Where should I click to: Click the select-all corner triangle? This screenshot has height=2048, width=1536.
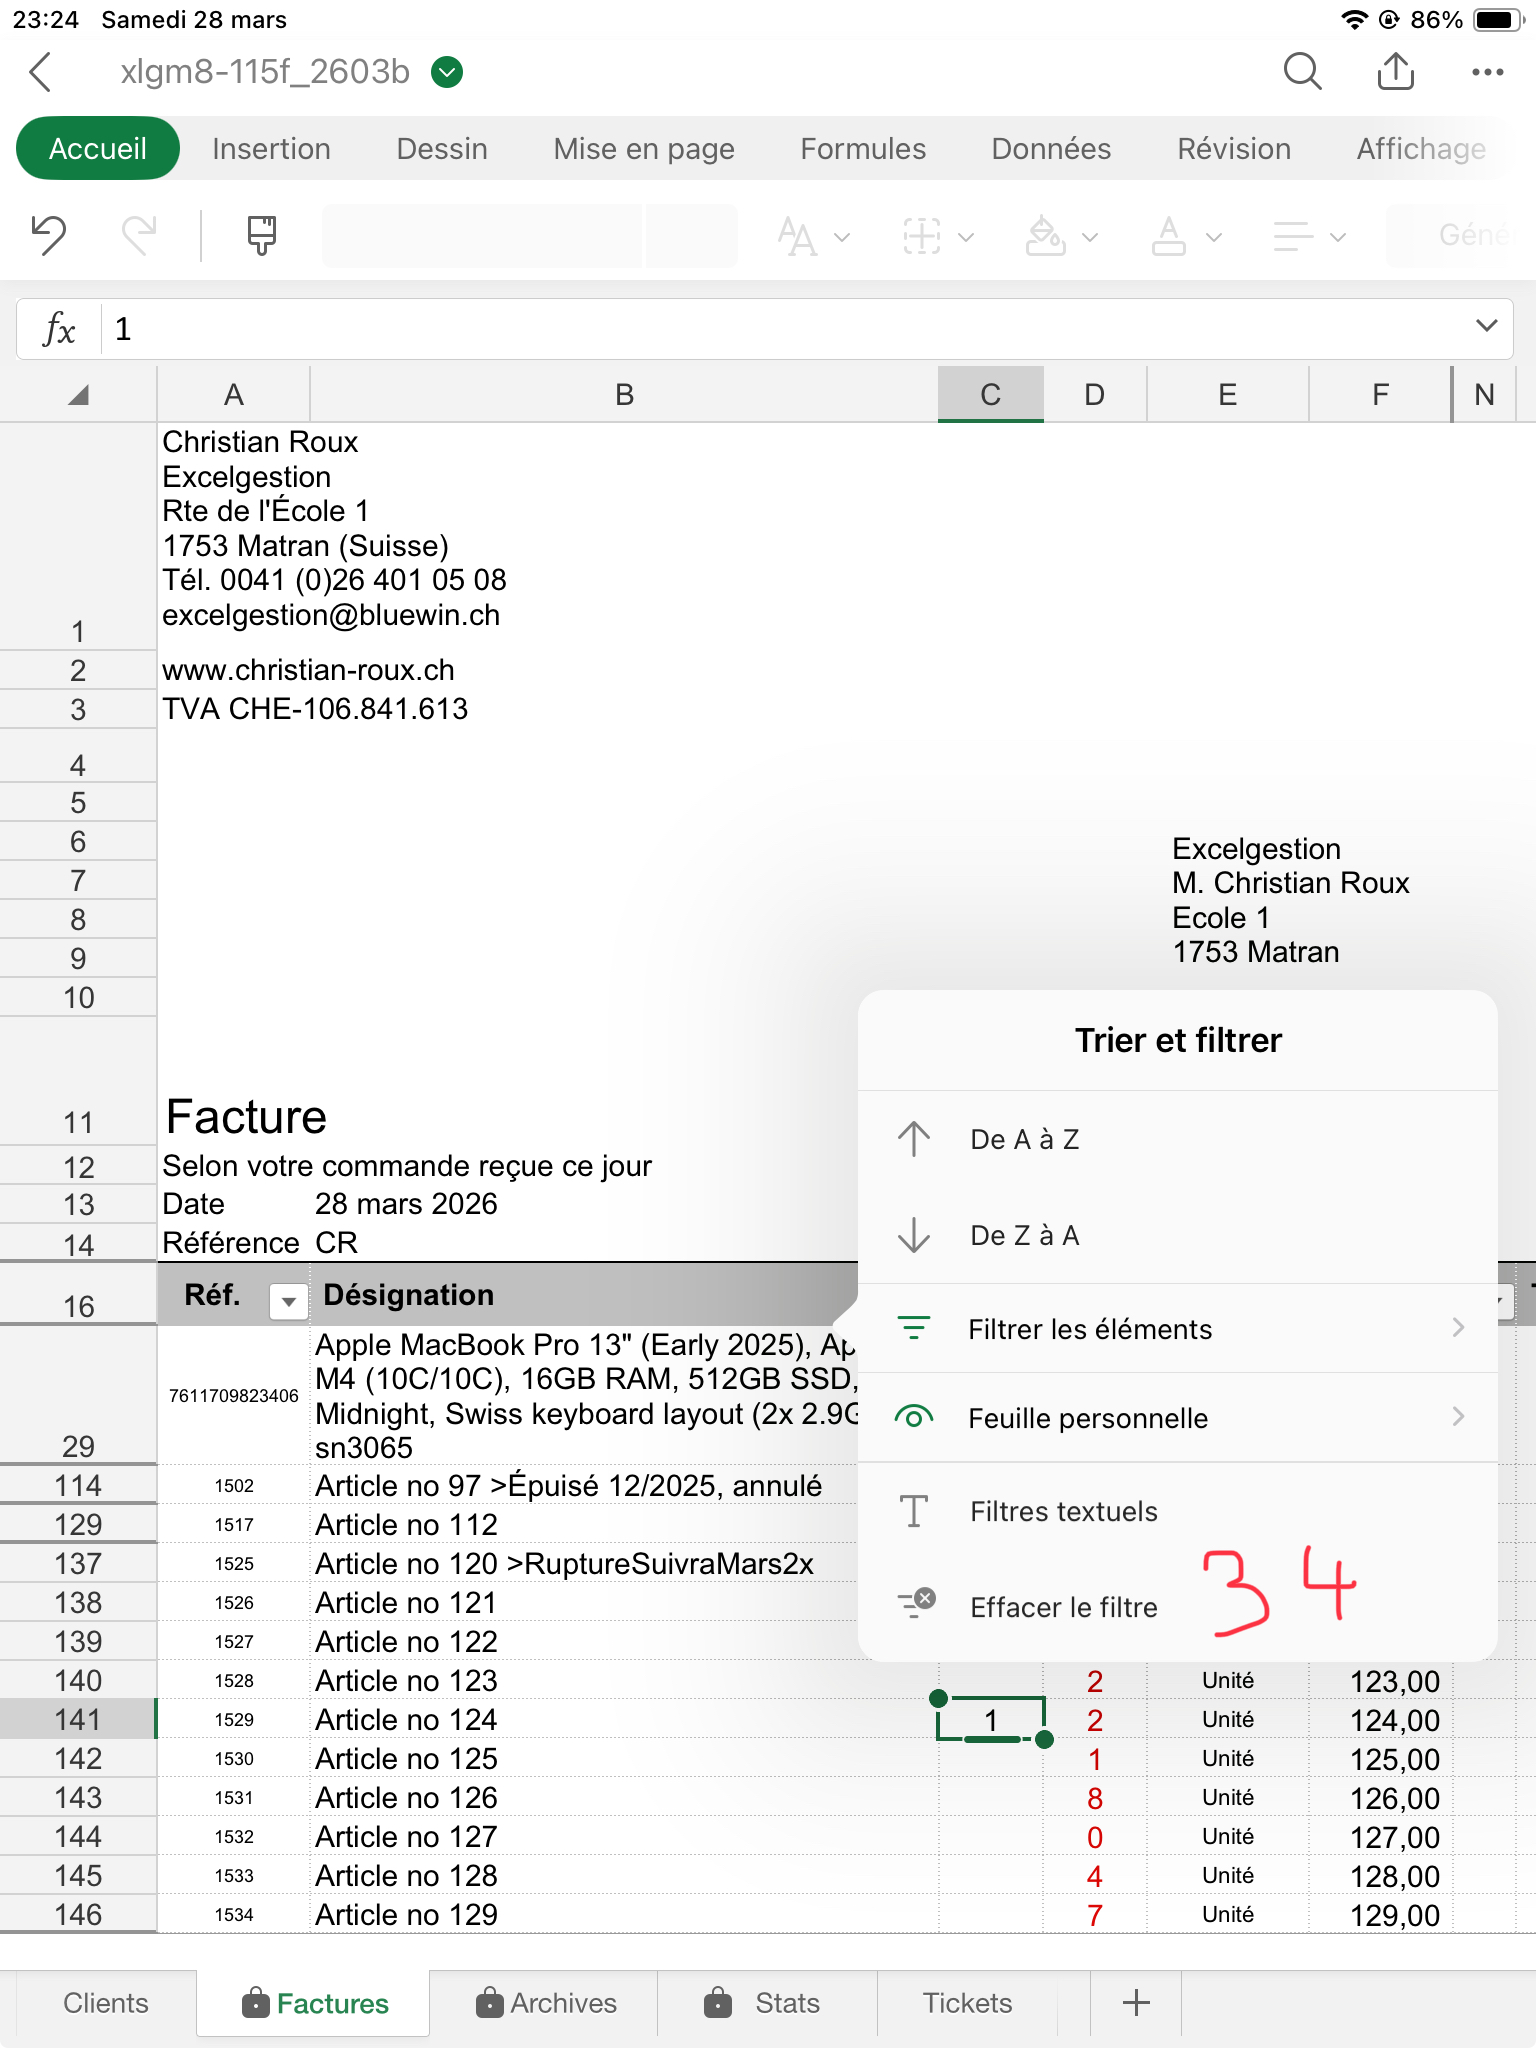click(x=78, y=395)
